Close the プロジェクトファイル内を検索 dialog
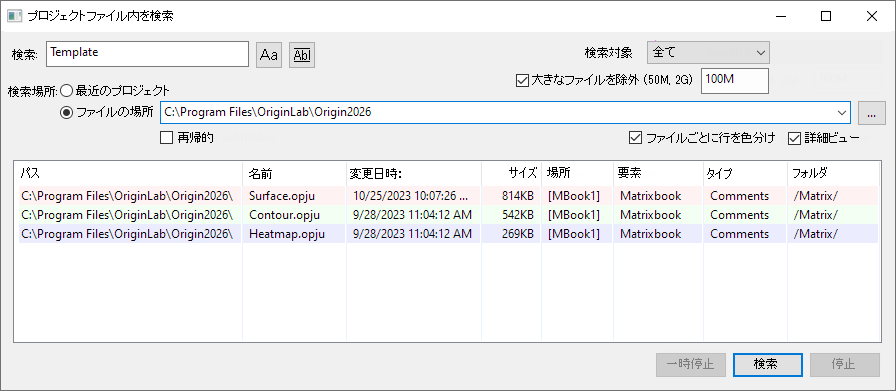Viewport: 896px width, 391px height. (871, 16)
